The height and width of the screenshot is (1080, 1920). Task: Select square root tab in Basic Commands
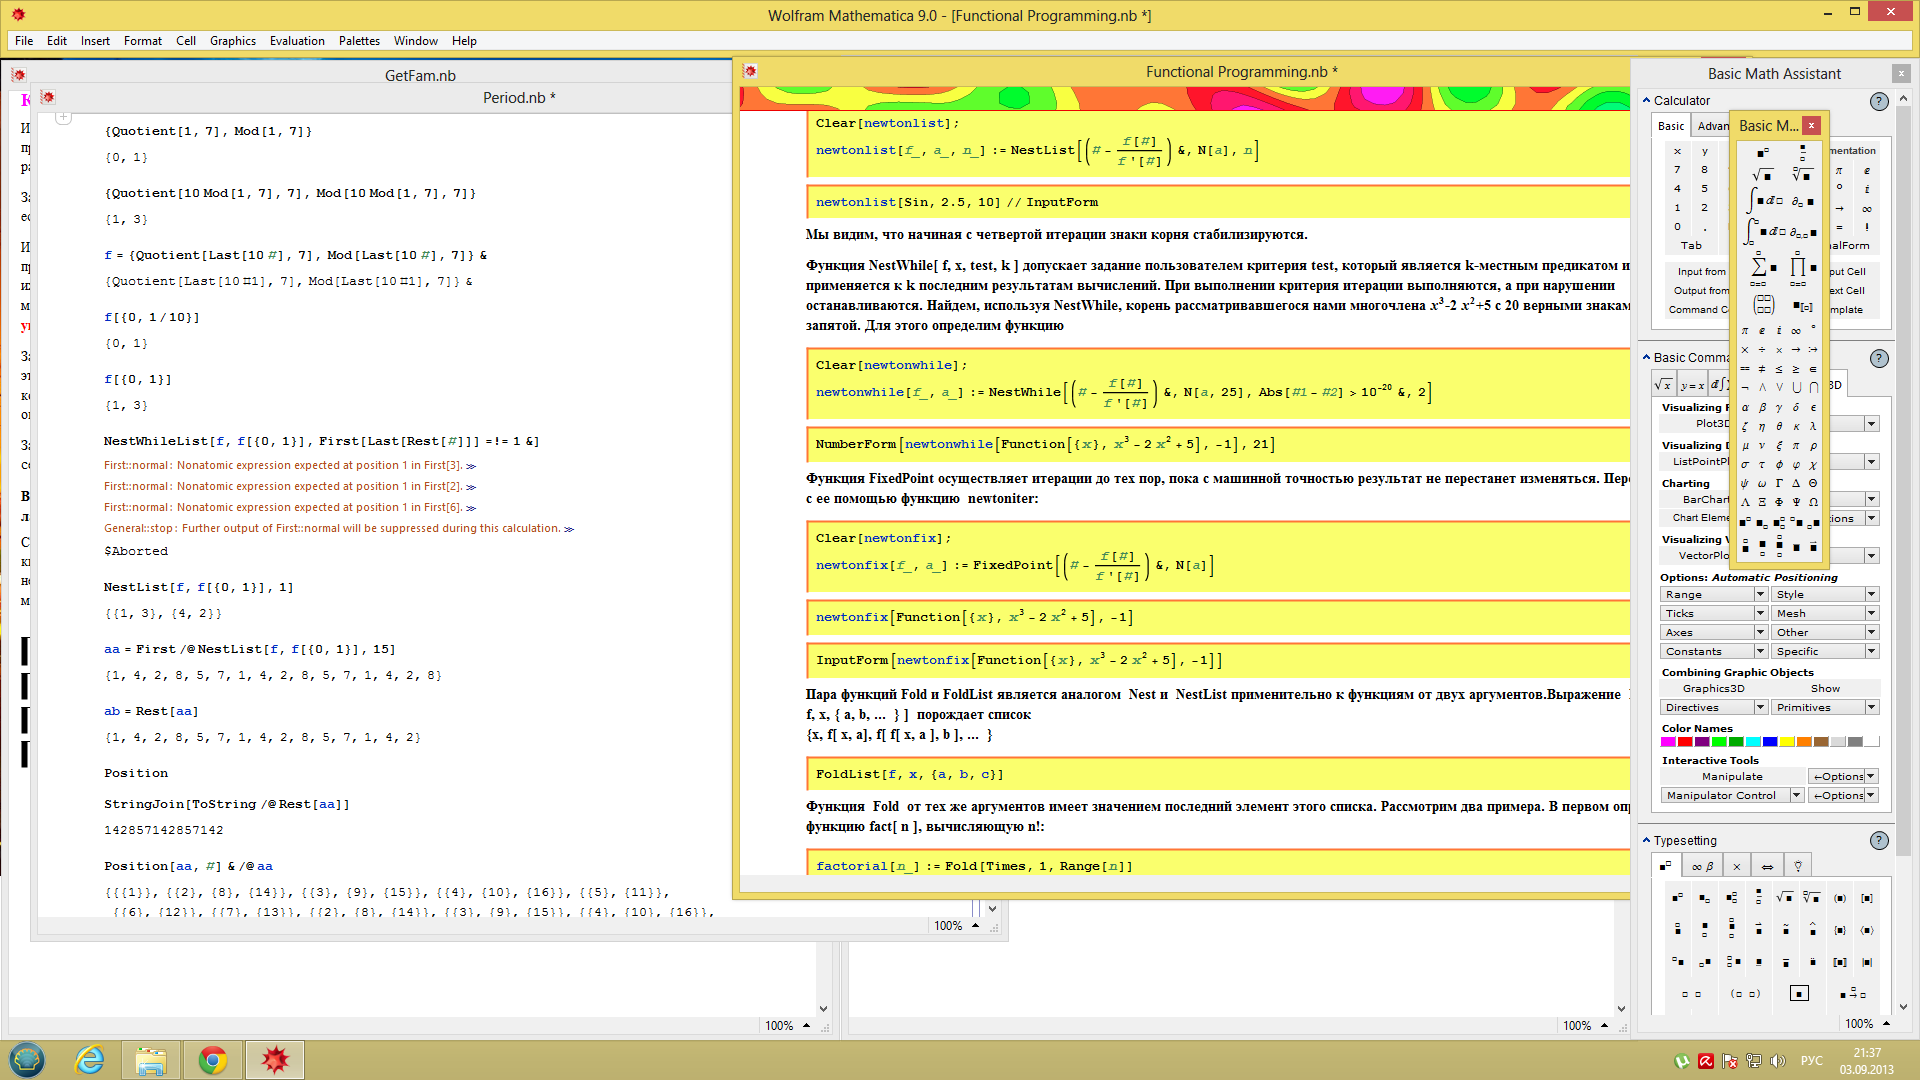(x=1663, y=385)
